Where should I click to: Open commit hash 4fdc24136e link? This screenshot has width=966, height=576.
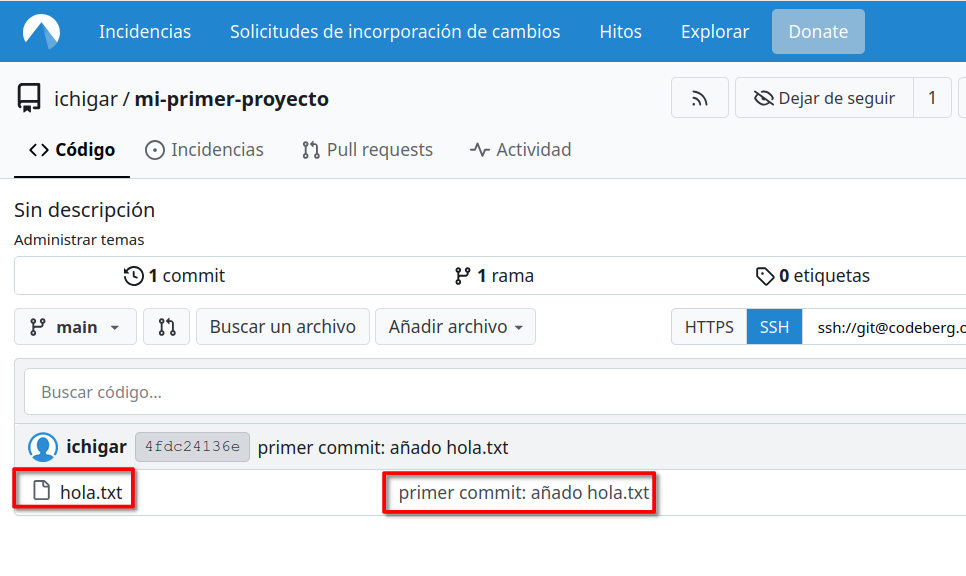tap(192, 447)
